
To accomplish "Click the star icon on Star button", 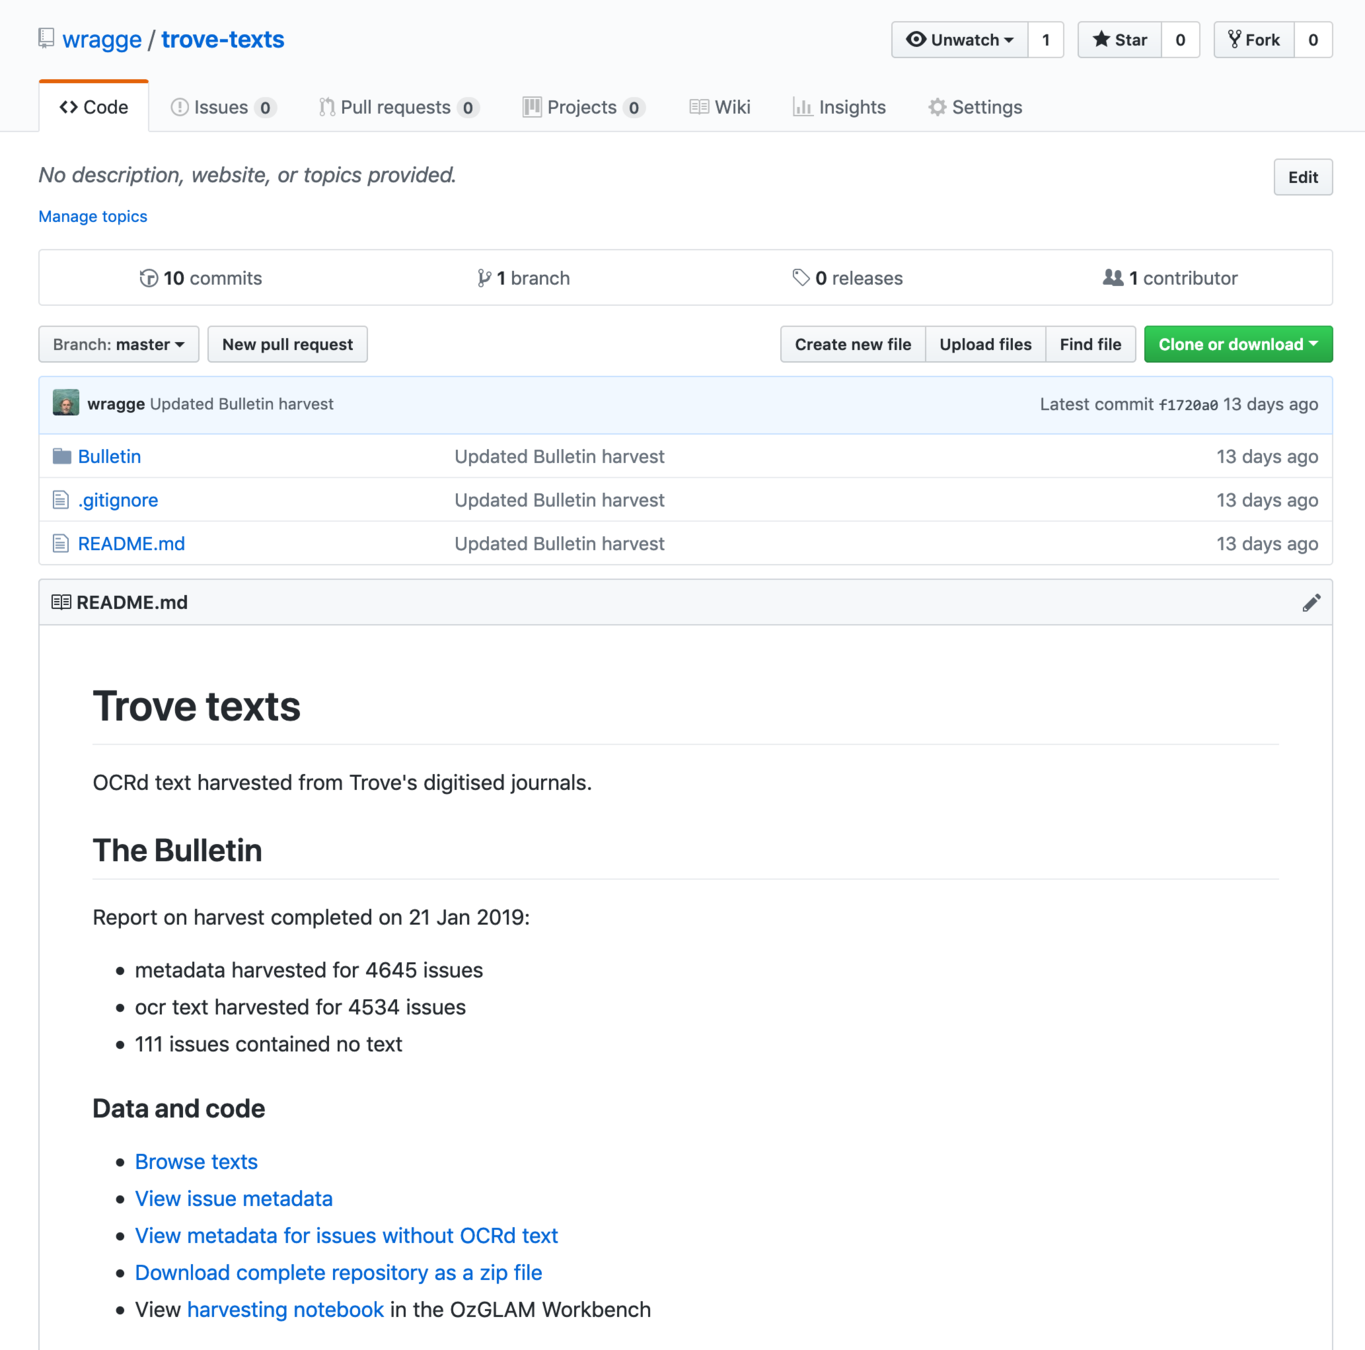I will click(x=1101, y=40).
